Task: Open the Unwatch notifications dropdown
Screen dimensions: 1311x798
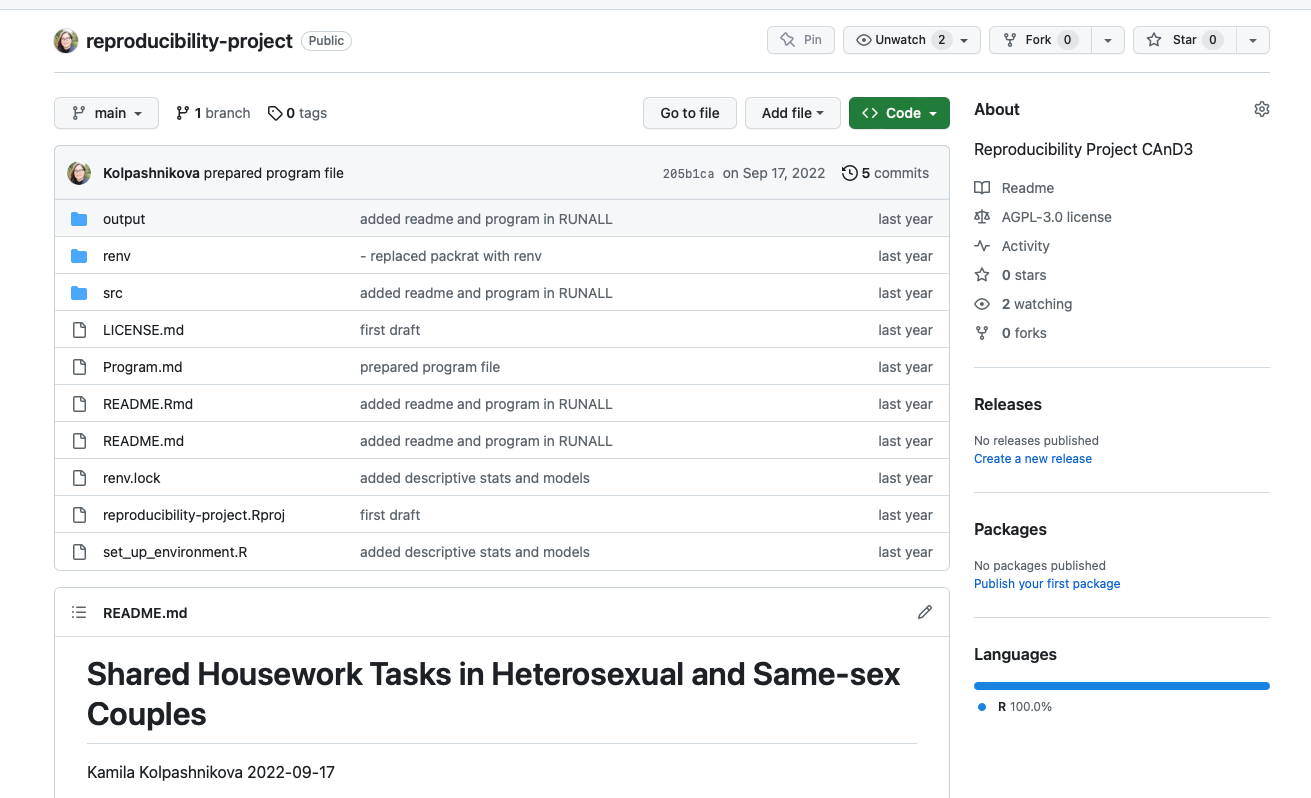Action: point(912,40)
